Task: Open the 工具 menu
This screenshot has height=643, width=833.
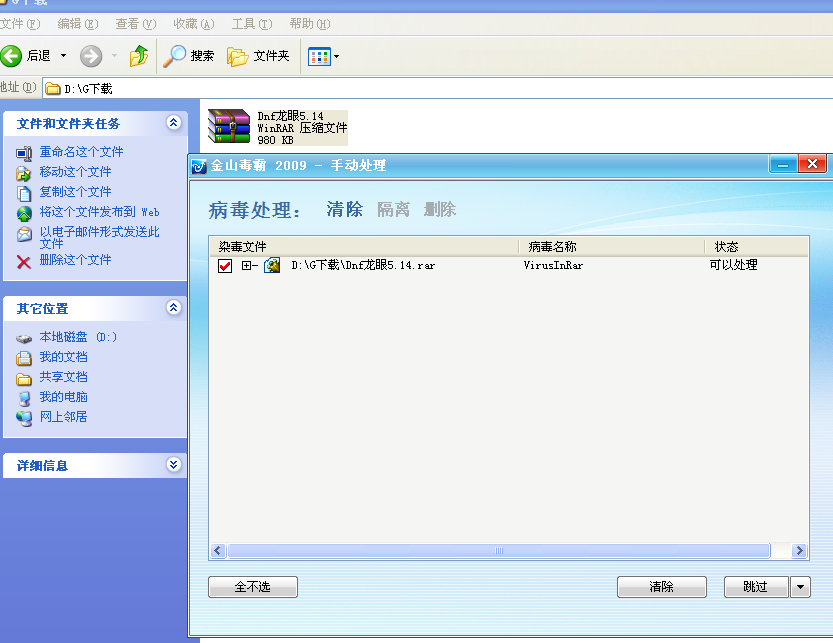Action: 252,24
